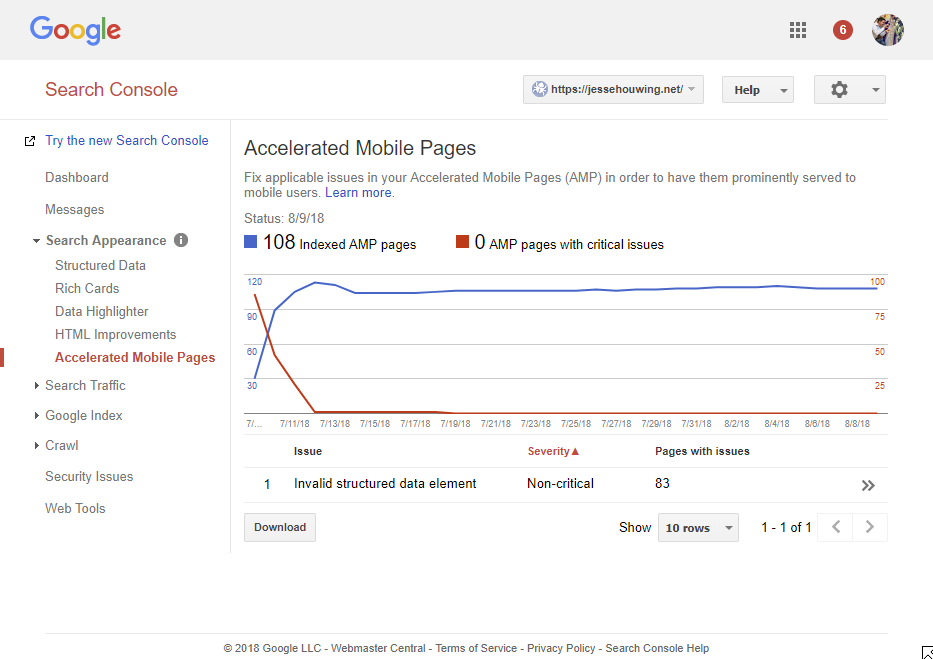Viewport: 933px width, 659px height.
Task: Collapse the Search Appearance section
Action: click(36, 241)
